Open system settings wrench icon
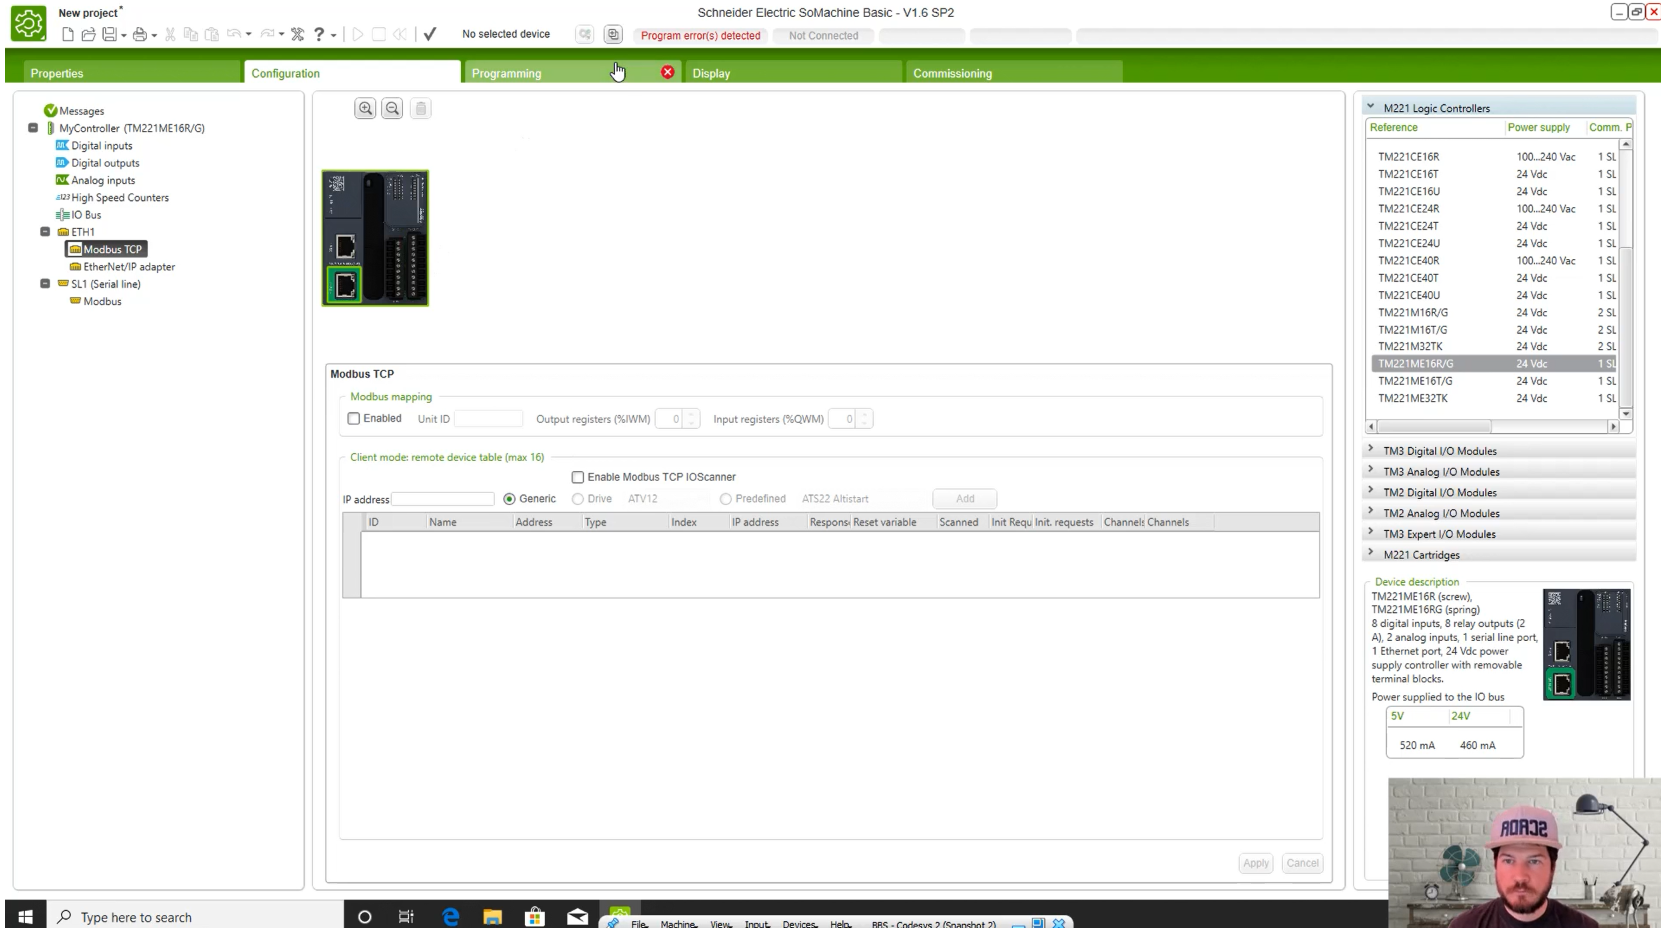 coord(297,35)
